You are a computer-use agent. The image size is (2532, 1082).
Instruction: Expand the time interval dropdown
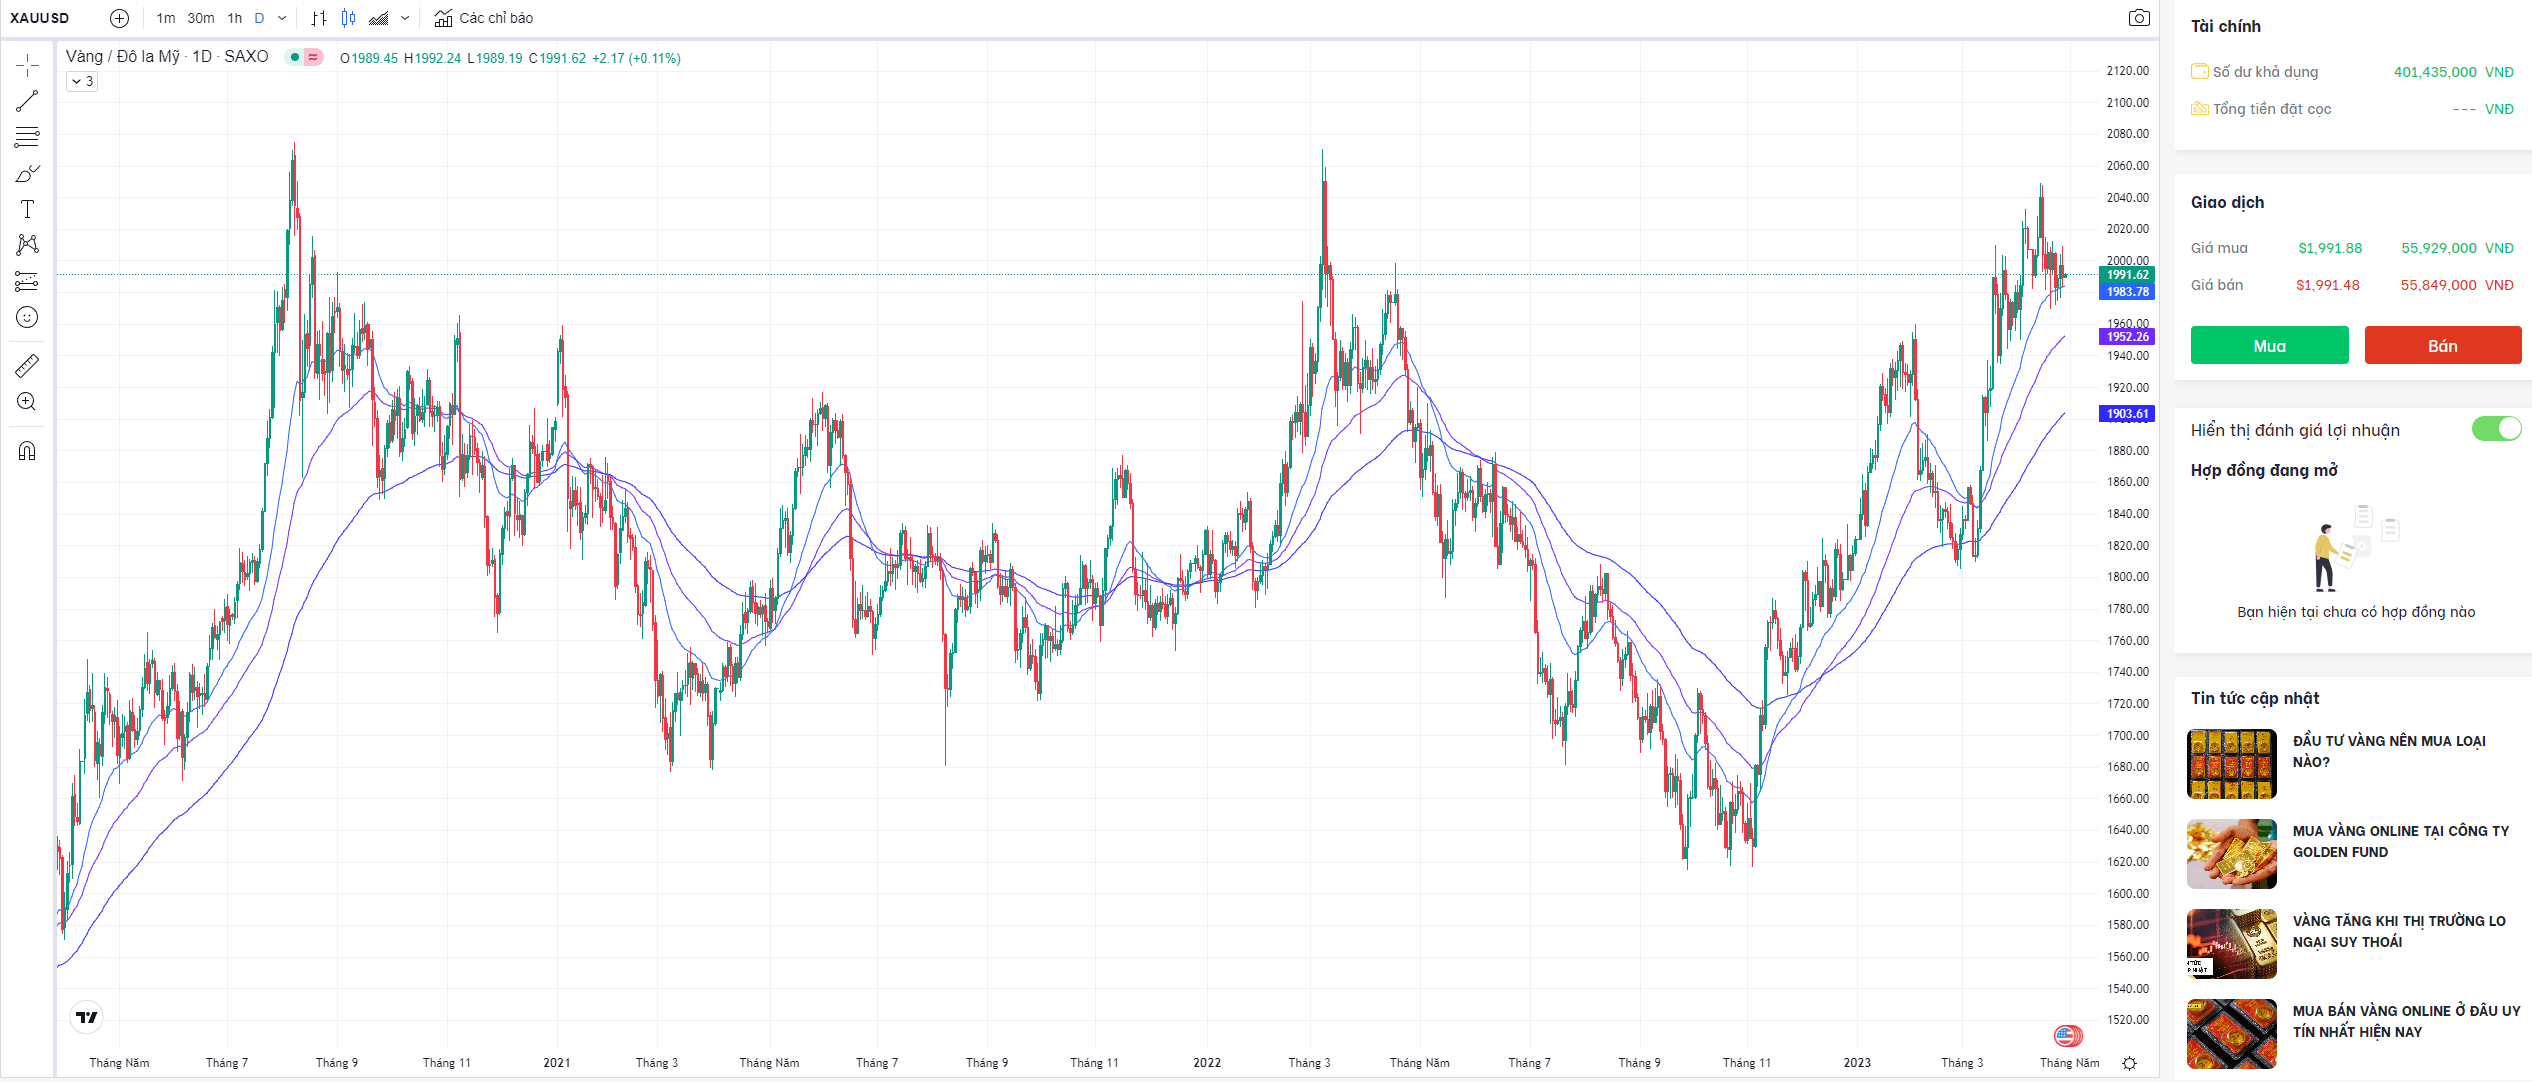click(x=282, y=18)
